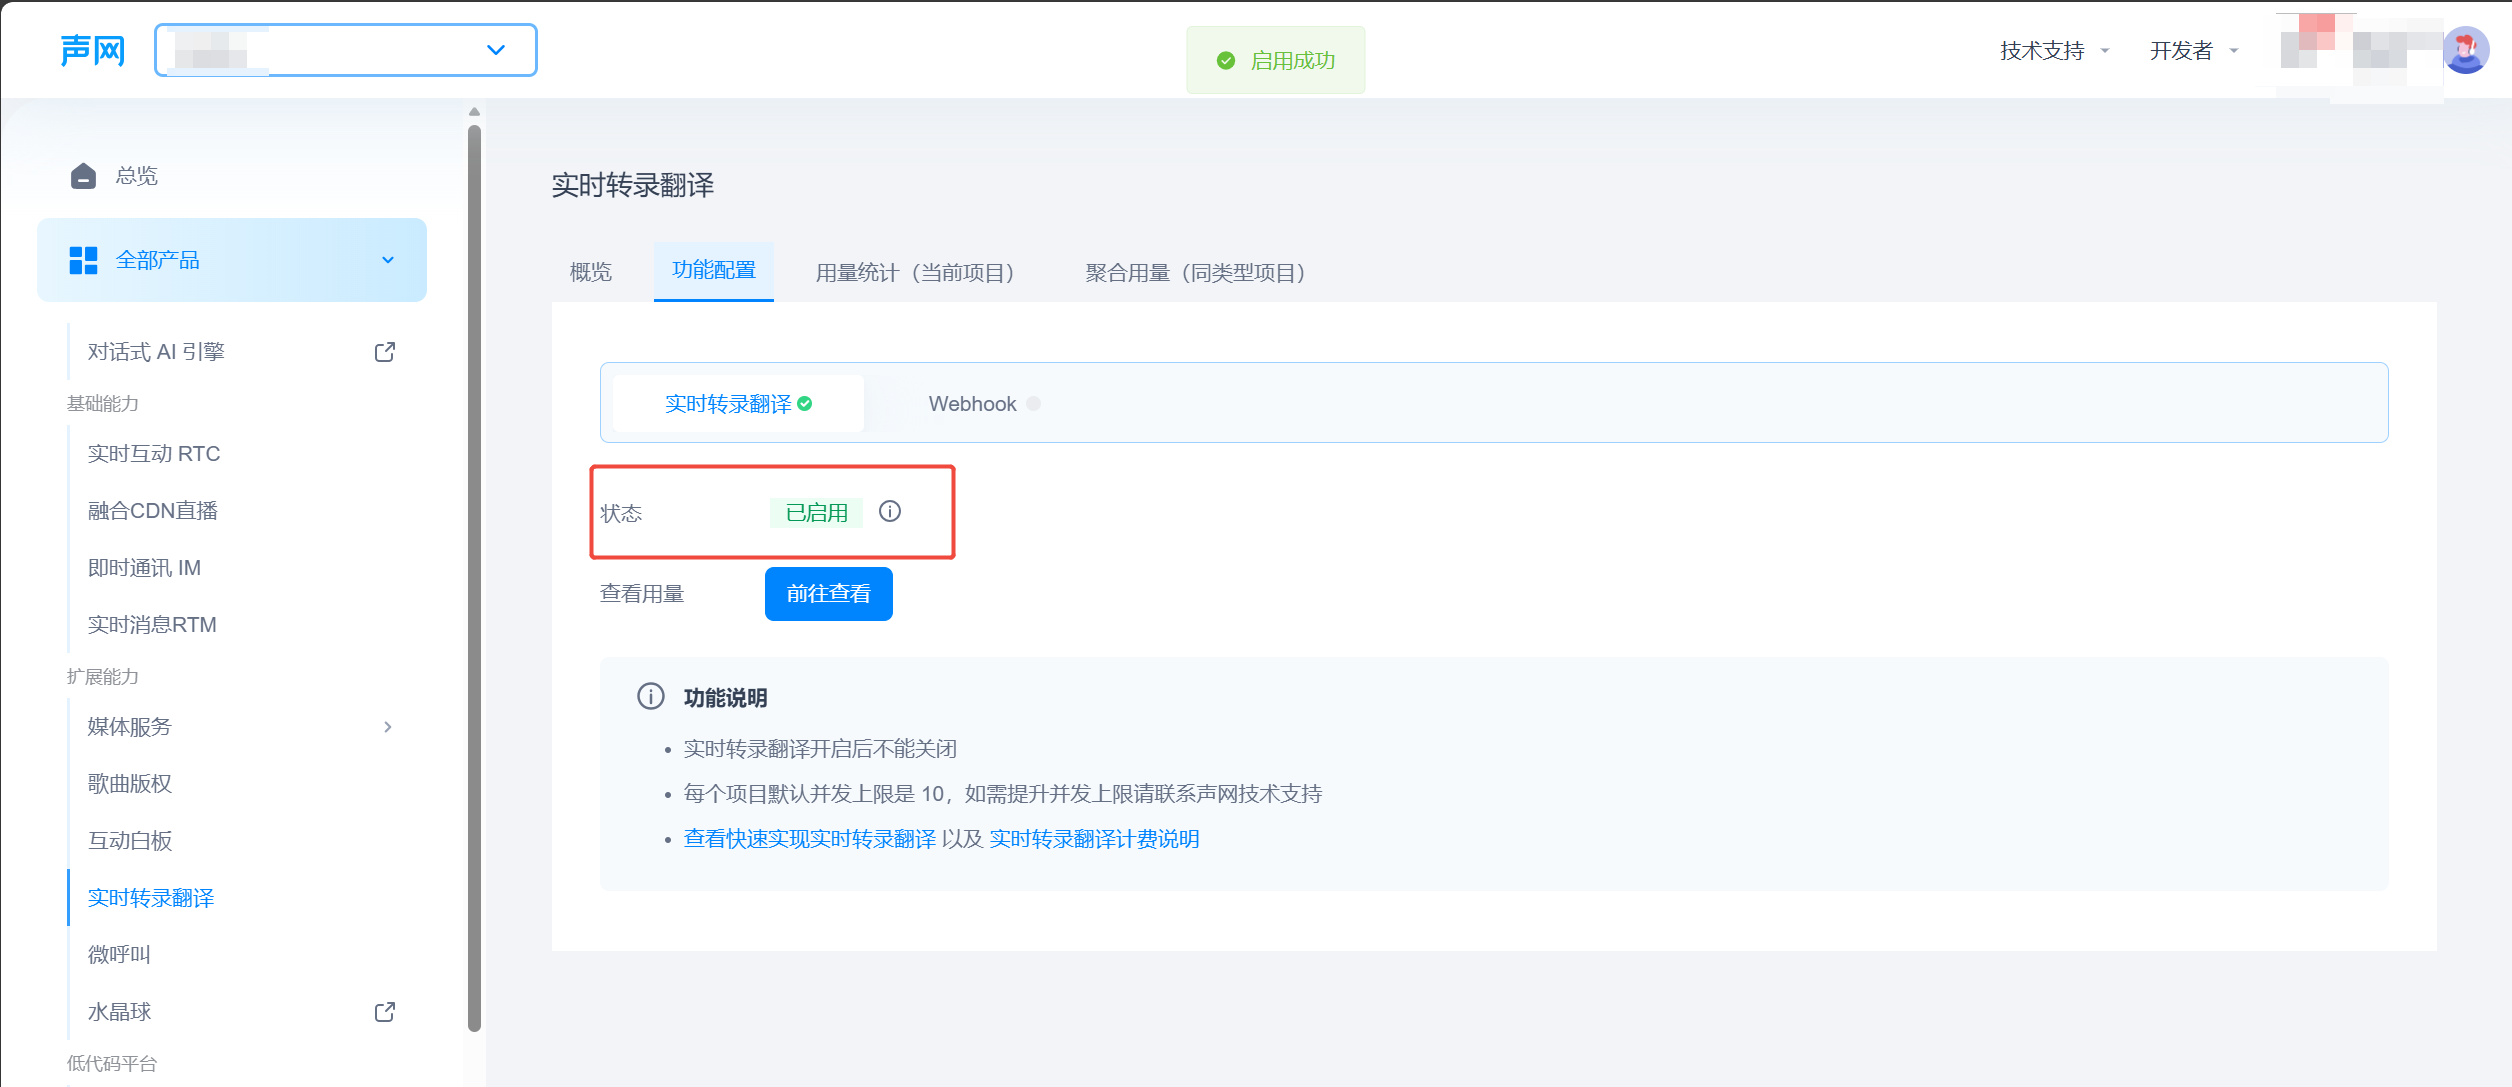Click Webhook status indicator dot
Screen dimensions: 2512x1087
[x=1034, y=404]
